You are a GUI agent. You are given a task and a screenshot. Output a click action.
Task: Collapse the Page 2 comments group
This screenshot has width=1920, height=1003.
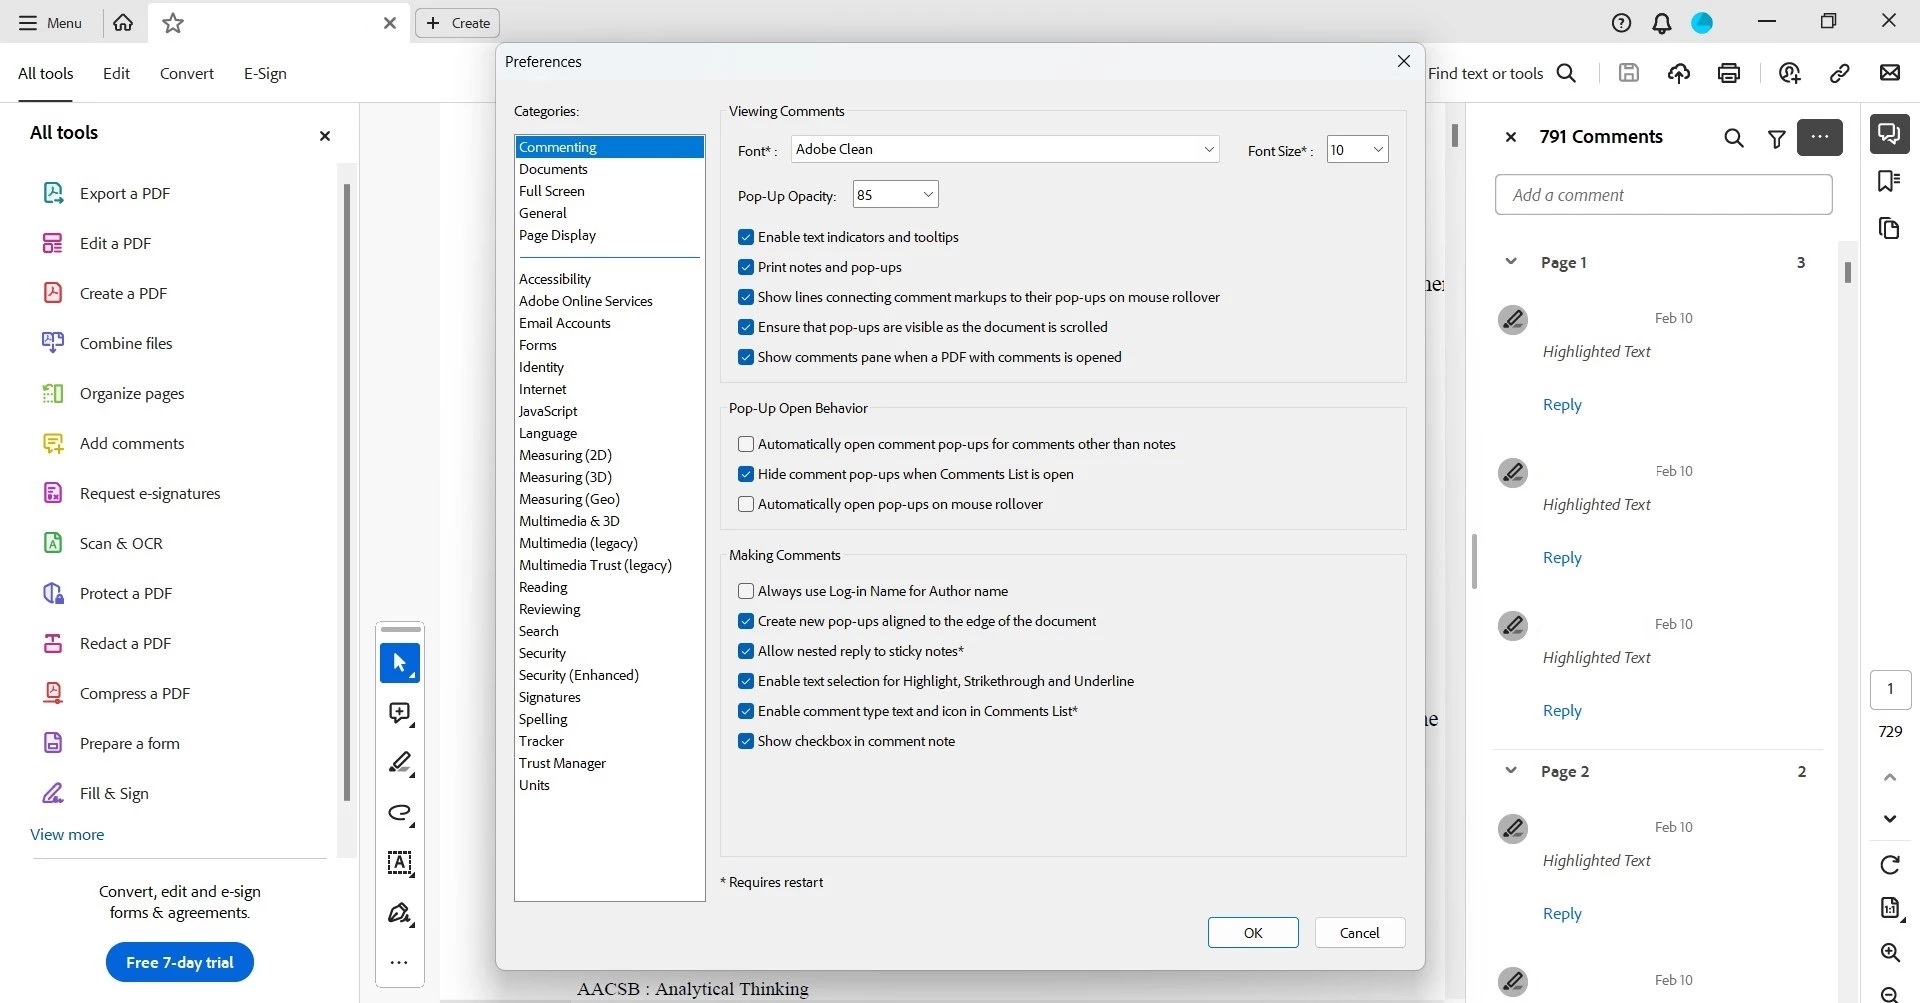[1511, 771]
